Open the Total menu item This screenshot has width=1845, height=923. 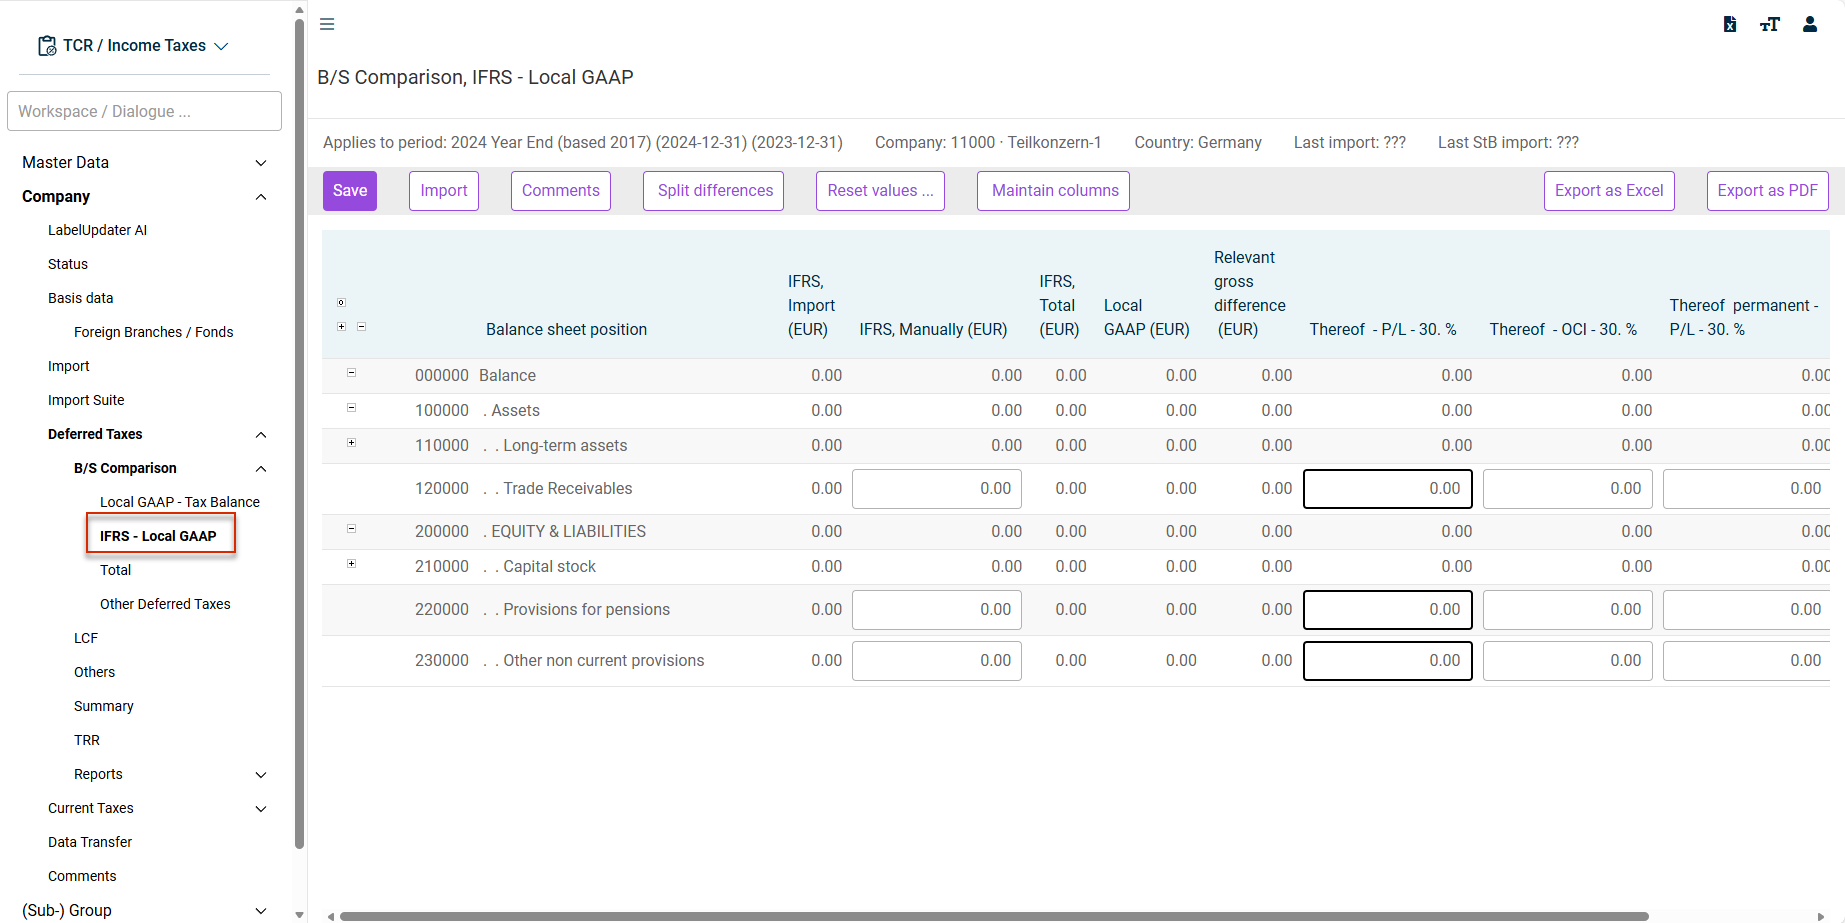tap(116, 570)
